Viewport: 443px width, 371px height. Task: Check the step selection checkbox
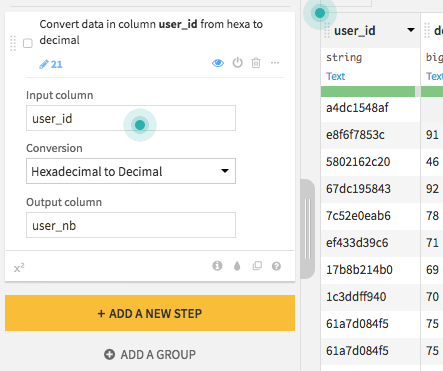click(28, 43)
